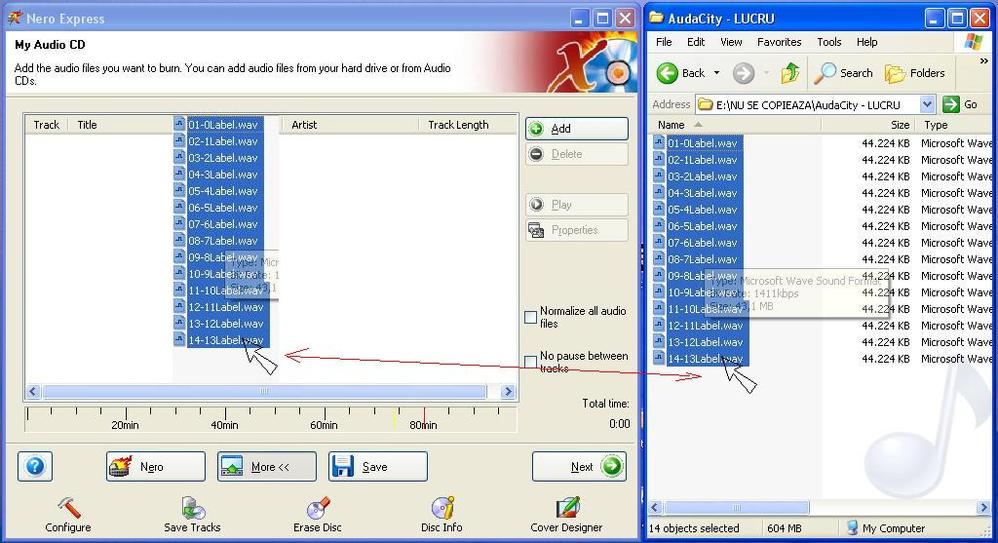The width and height of the screenshot is (998, 543).
Task: Open the Back history dropdown arrow
Action: (717, 73)
